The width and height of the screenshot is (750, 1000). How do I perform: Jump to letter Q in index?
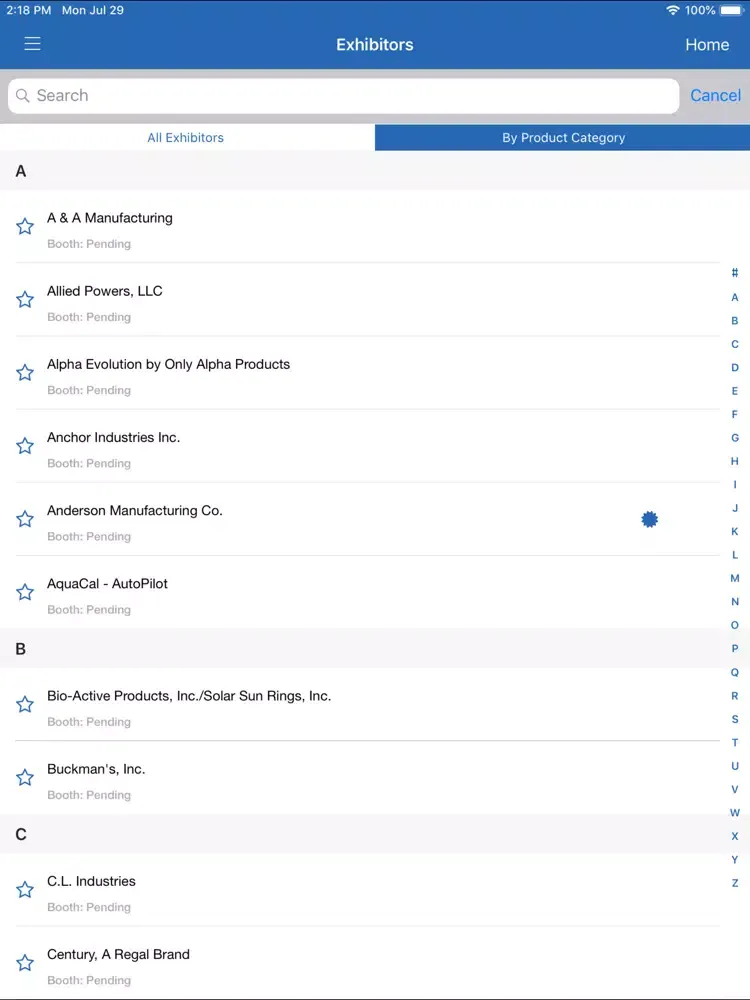(735, 672)
